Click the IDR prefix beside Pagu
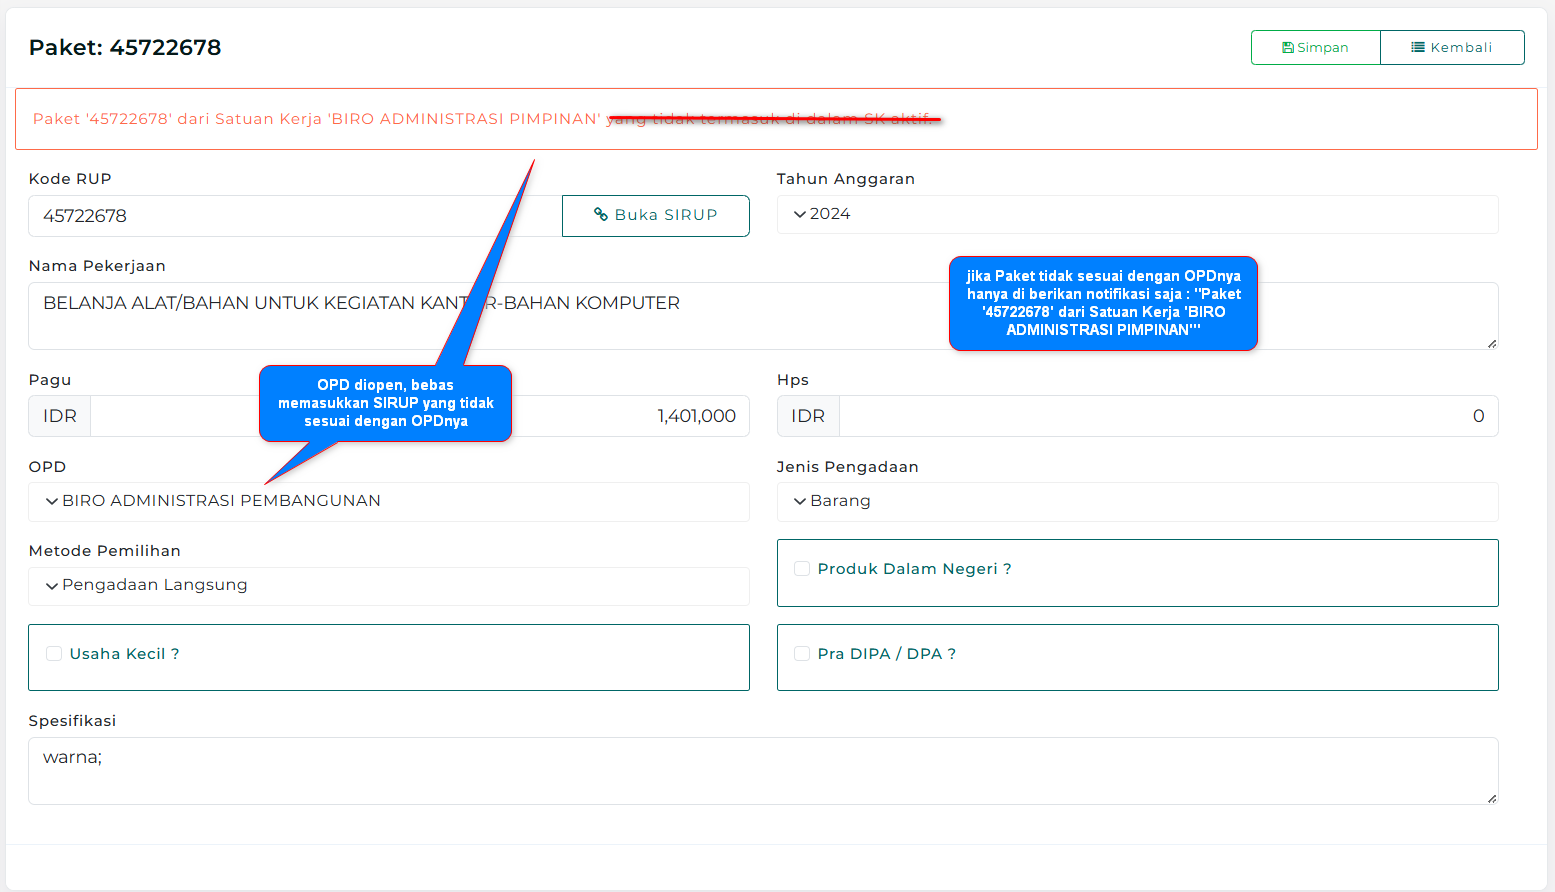Image resolution: width=1555 pixels, height=892 pixels. (x=60, y=417)
